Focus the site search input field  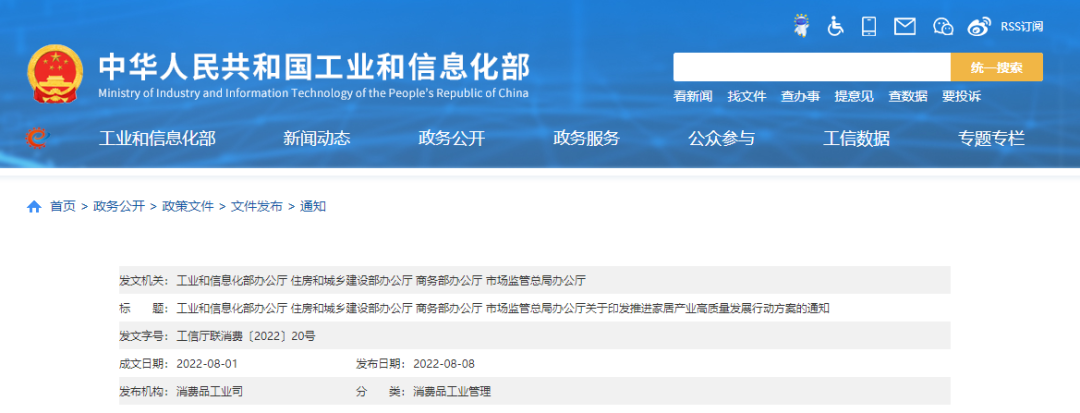(x=812, y=67)
